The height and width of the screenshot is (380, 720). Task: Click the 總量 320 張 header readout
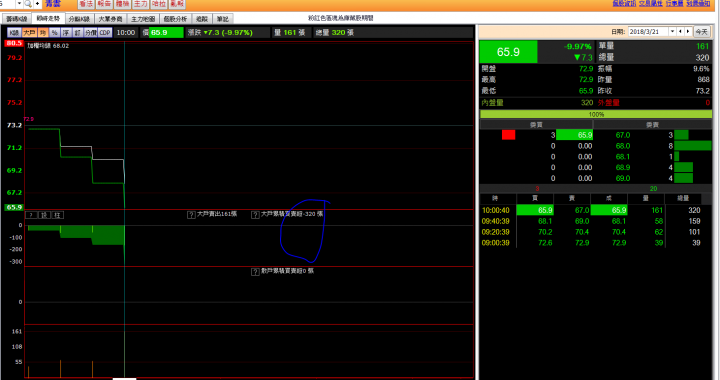(335, 33)
